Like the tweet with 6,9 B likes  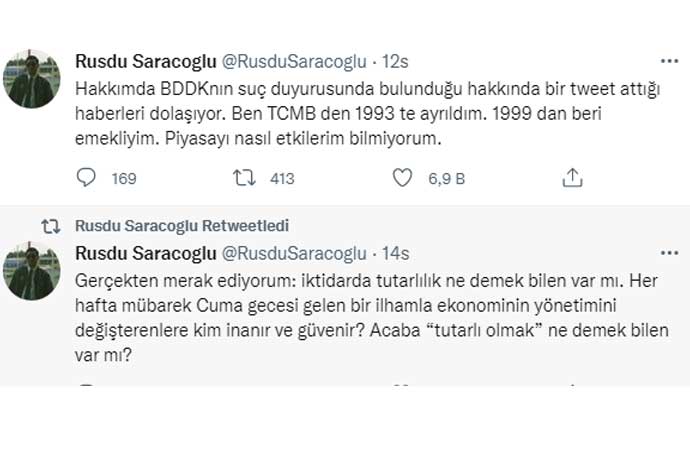tap(402, 178)
